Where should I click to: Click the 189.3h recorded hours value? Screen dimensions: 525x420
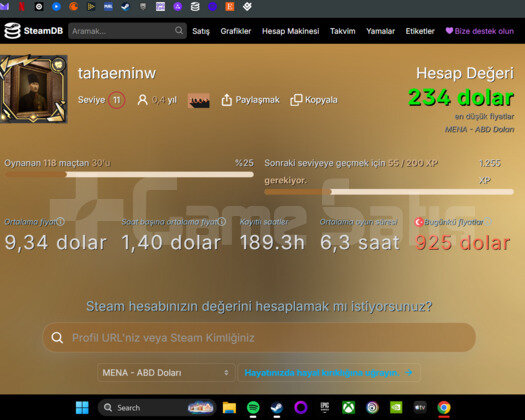(x=272, y=242)
